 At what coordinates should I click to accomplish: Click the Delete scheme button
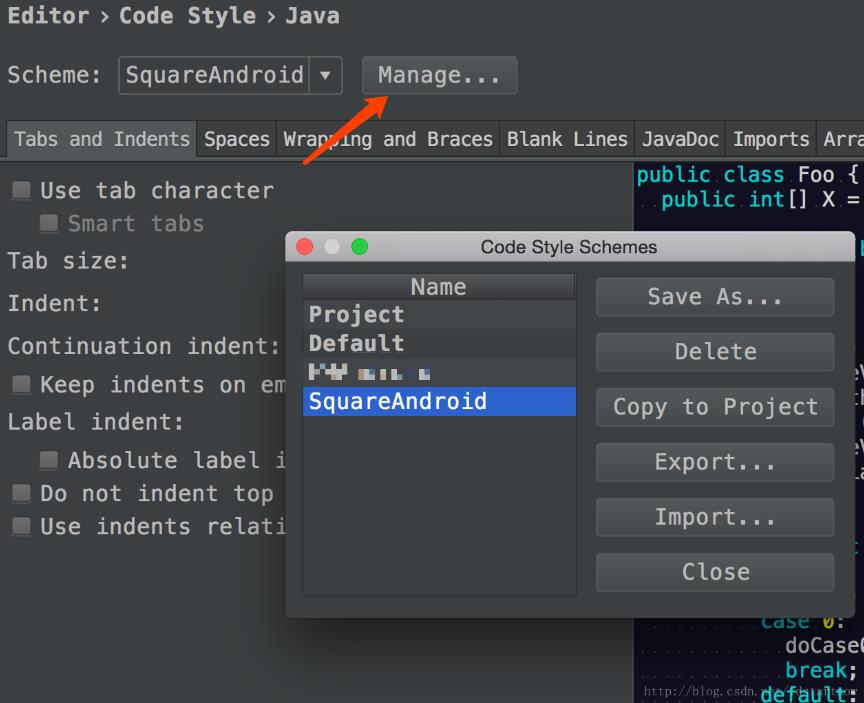click(x=714, y=351)
